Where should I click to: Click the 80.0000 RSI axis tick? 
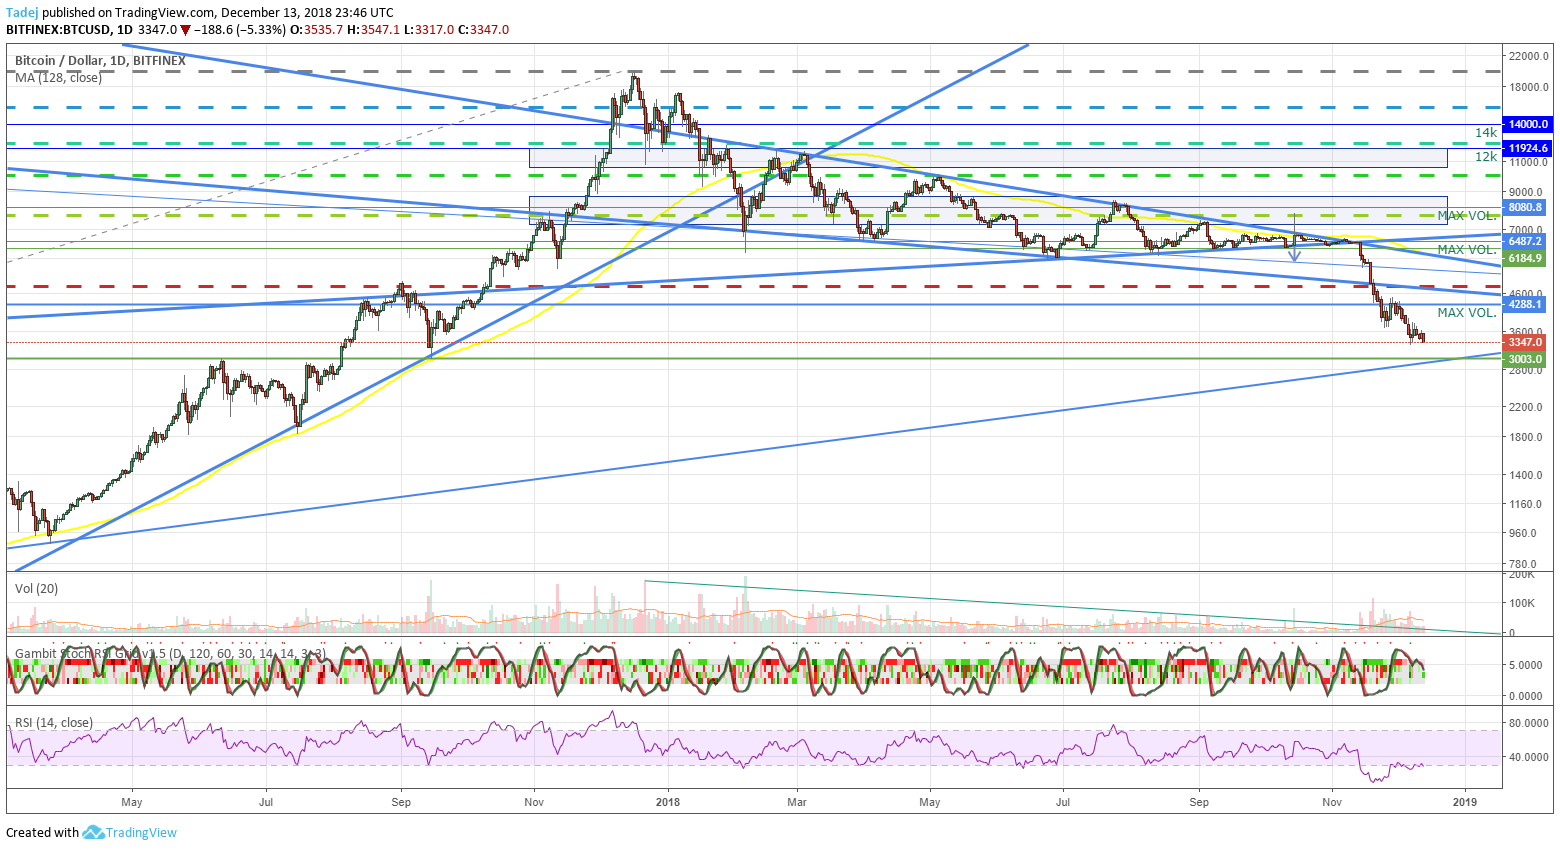pyautogui.click(x=1528, y=722)
